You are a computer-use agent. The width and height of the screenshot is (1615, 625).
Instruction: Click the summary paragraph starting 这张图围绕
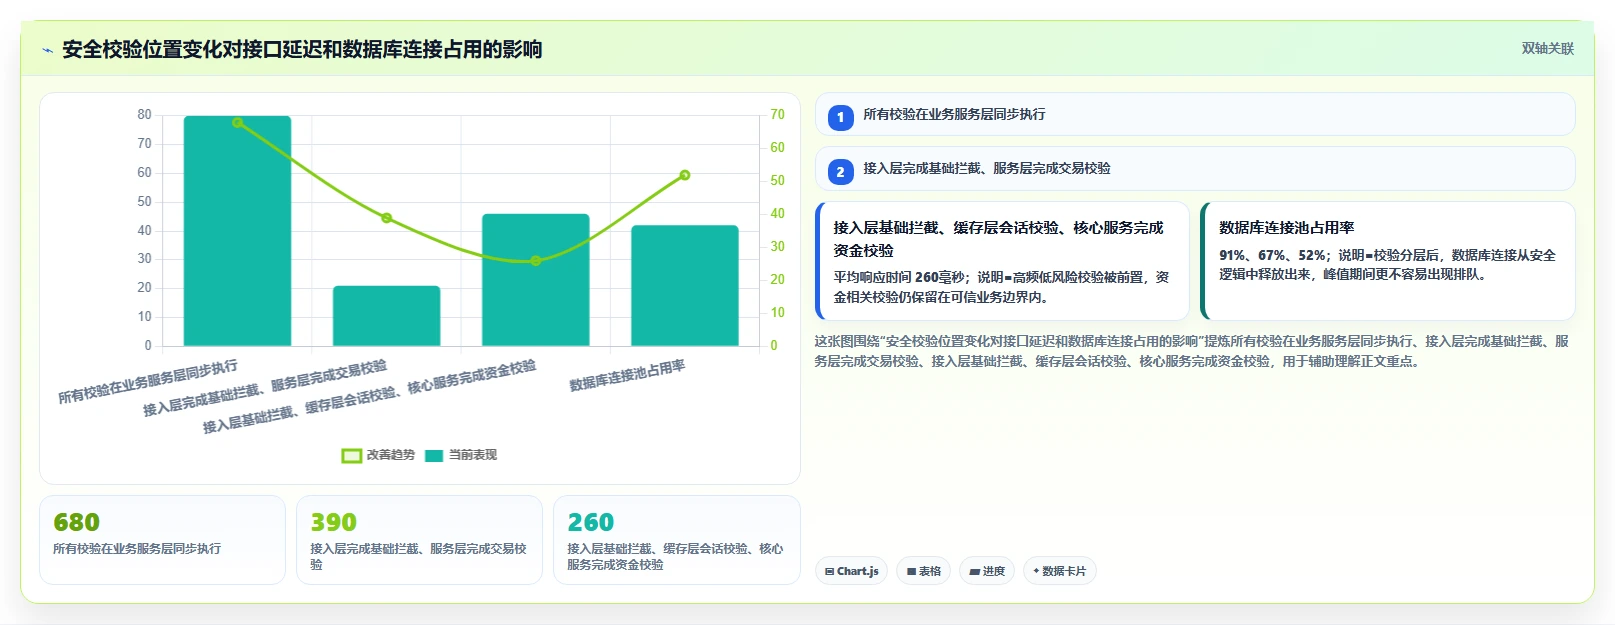1192,351
